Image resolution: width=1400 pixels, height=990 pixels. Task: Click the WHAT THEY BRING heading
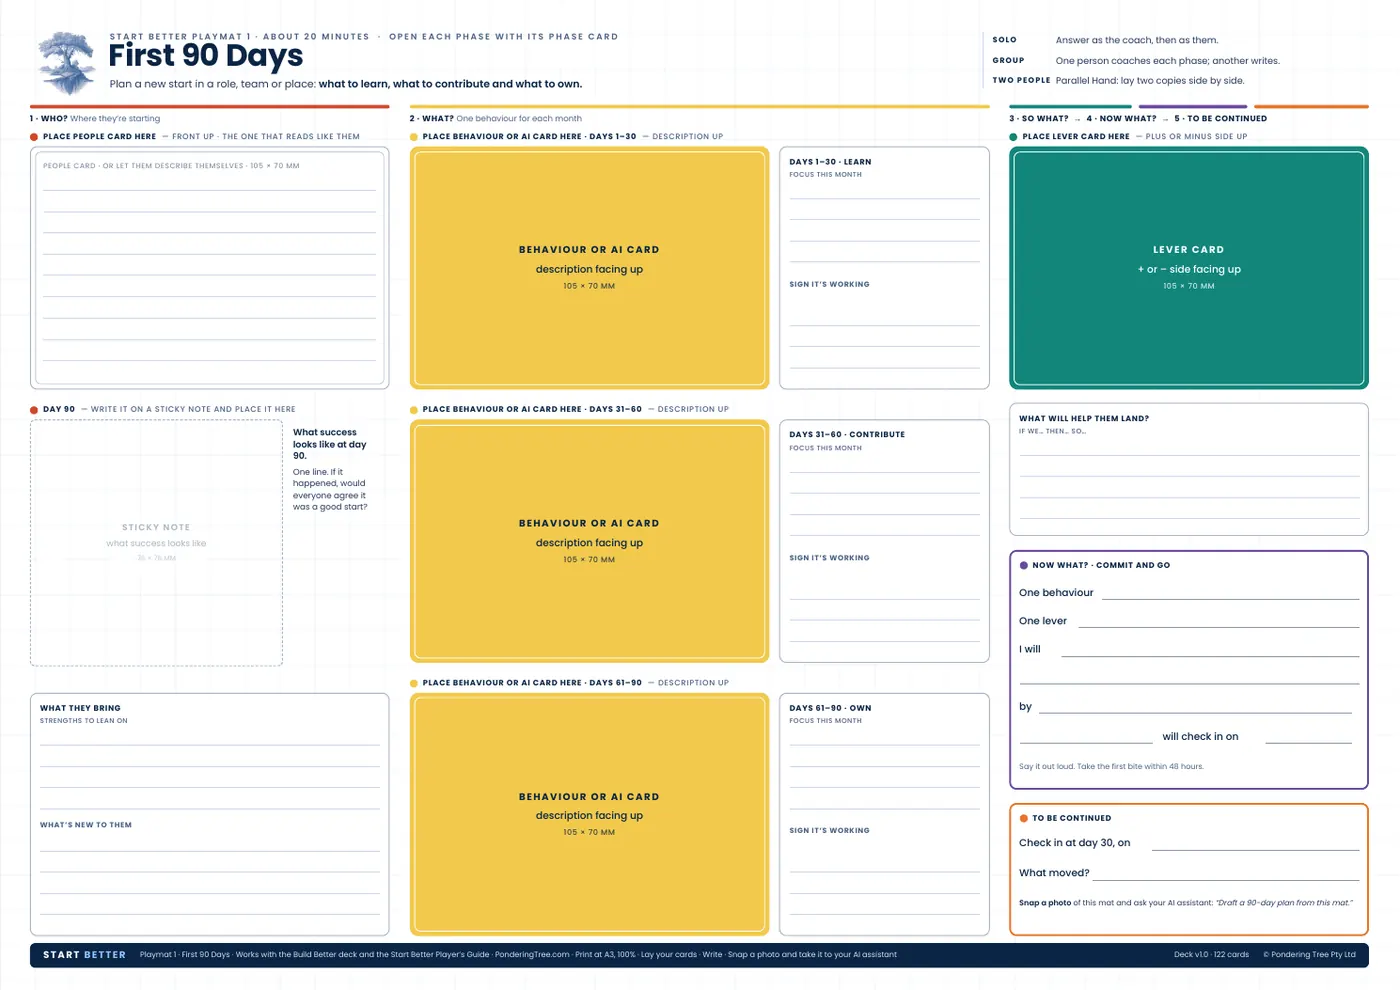pyautogui.click(x=80, y=708)
